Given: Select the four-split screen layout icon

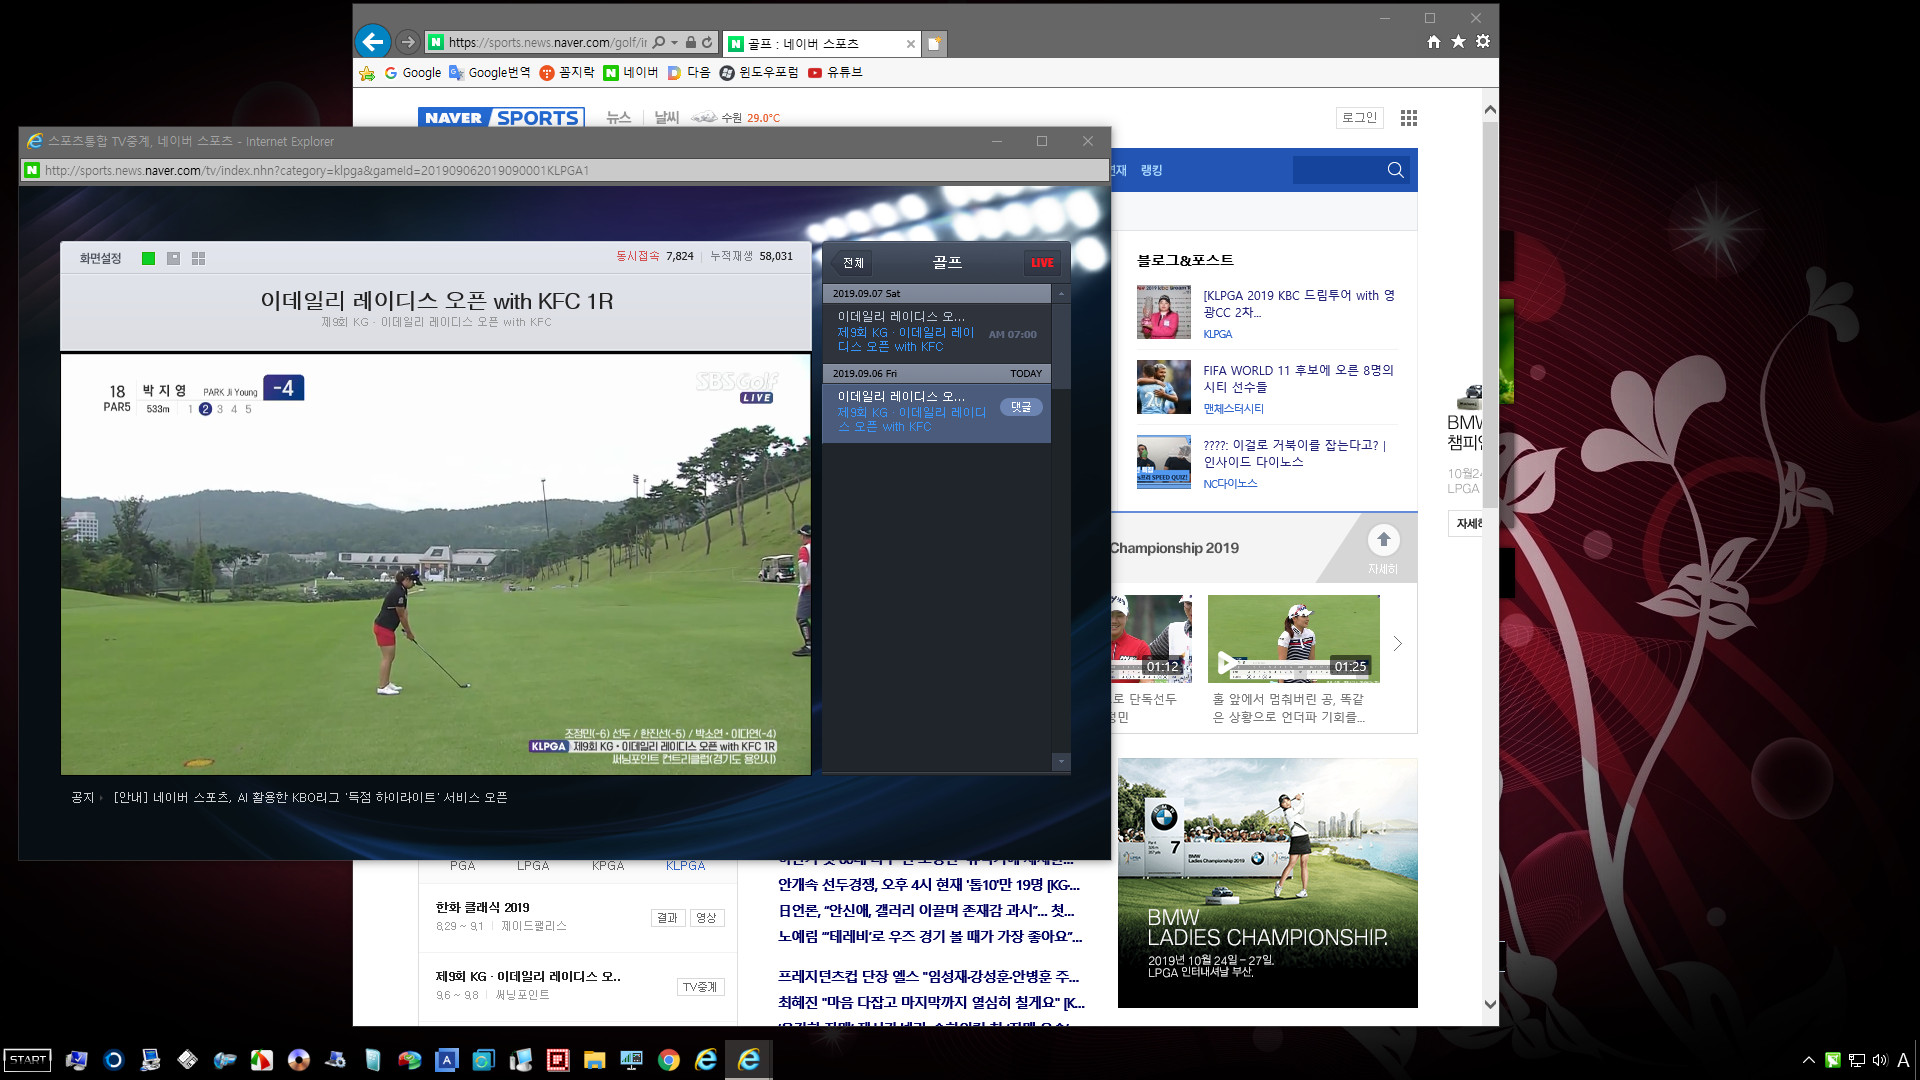Looking at the screenshot, I should [198, 258].
